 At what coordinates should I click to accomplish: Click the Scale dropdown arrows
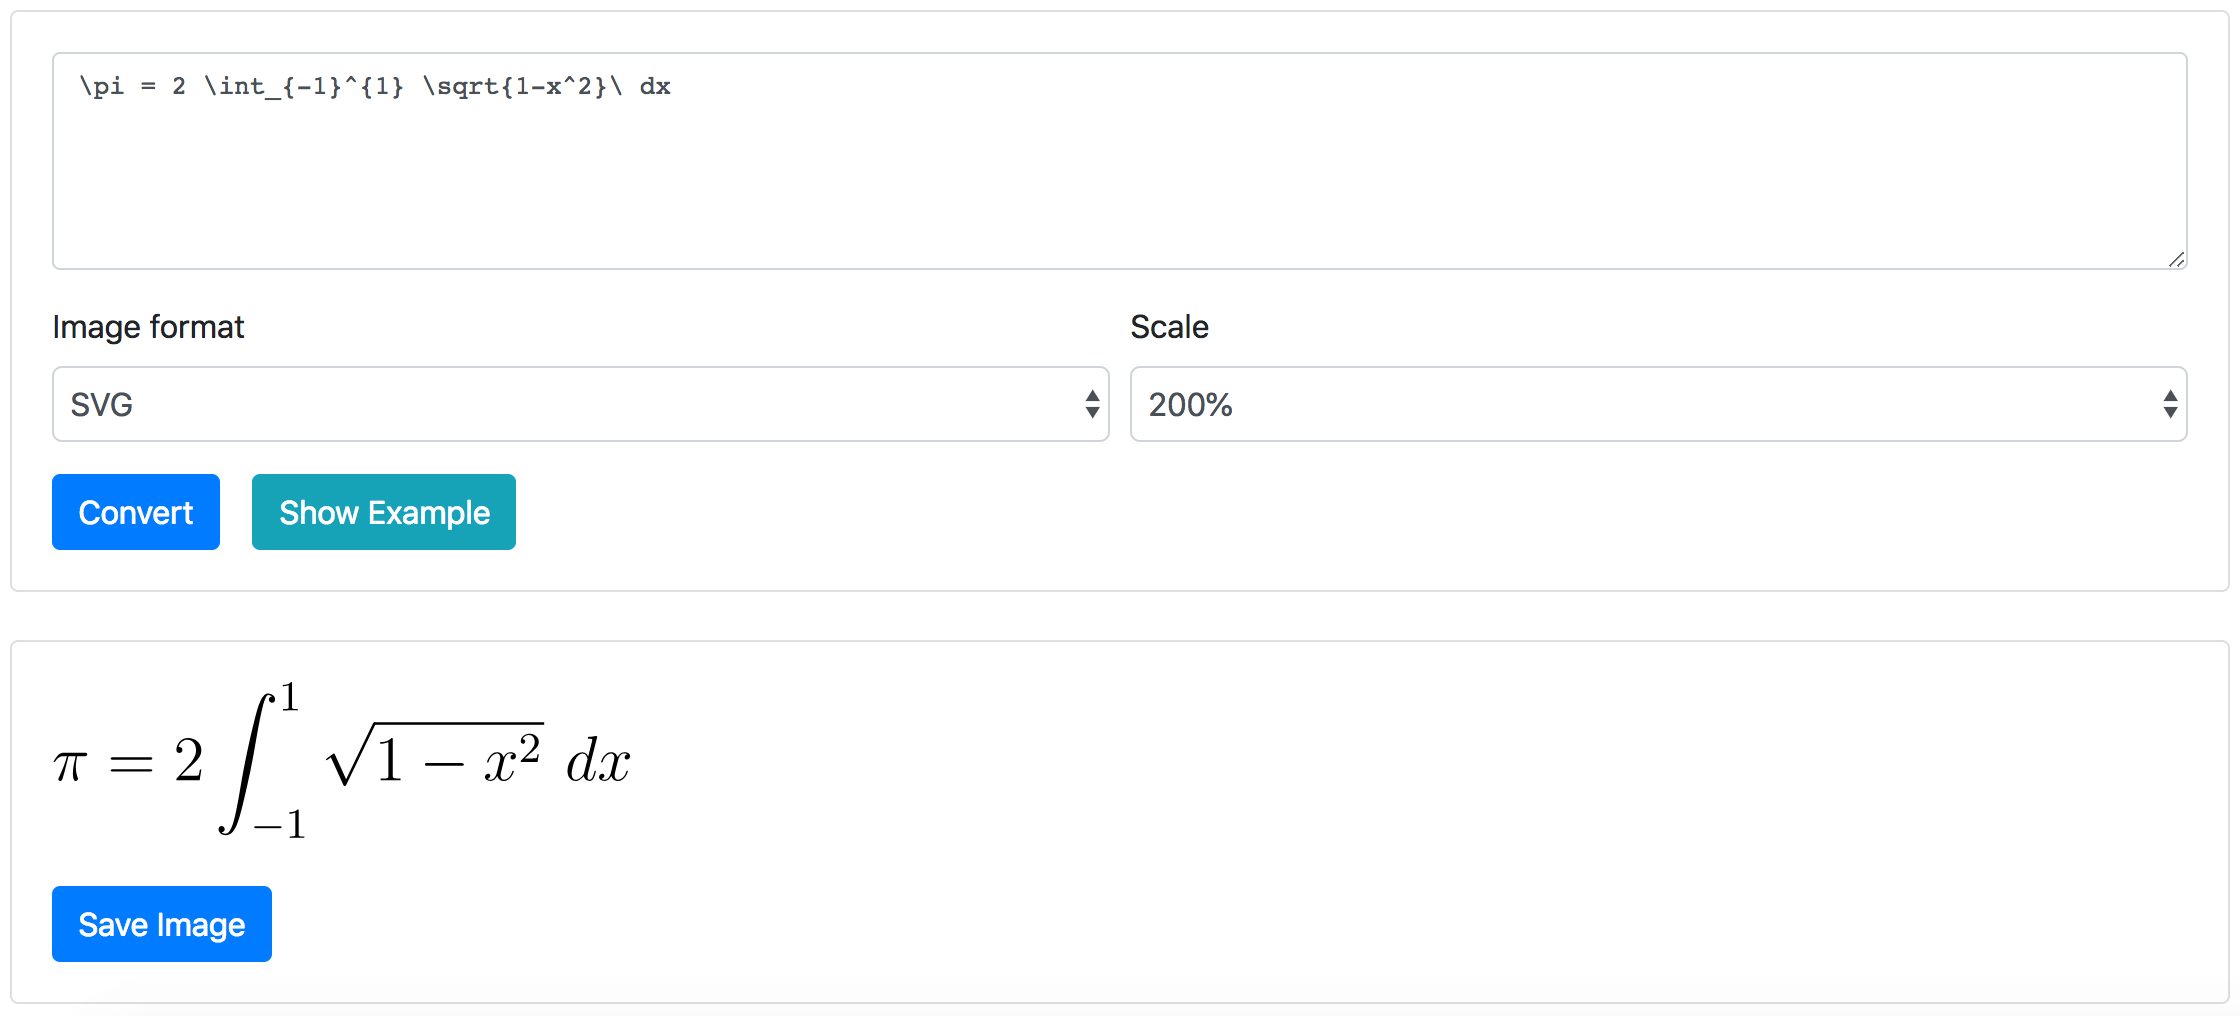coord(2170,404)
